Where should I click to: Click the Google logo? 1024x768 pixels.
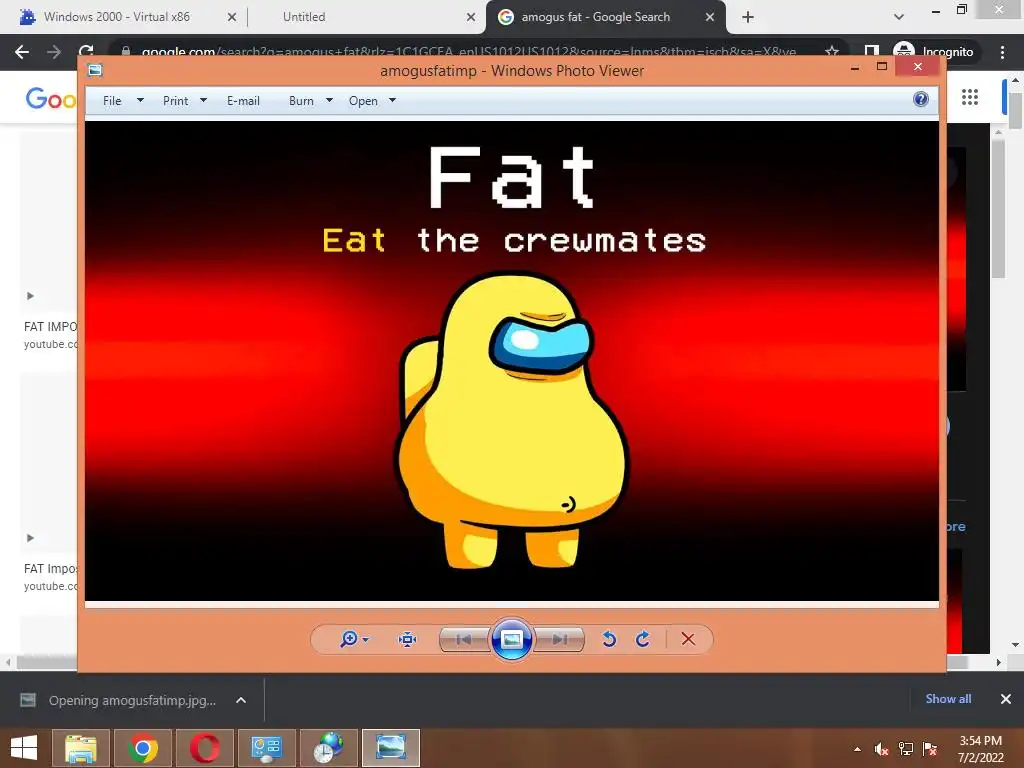point(50,99)
